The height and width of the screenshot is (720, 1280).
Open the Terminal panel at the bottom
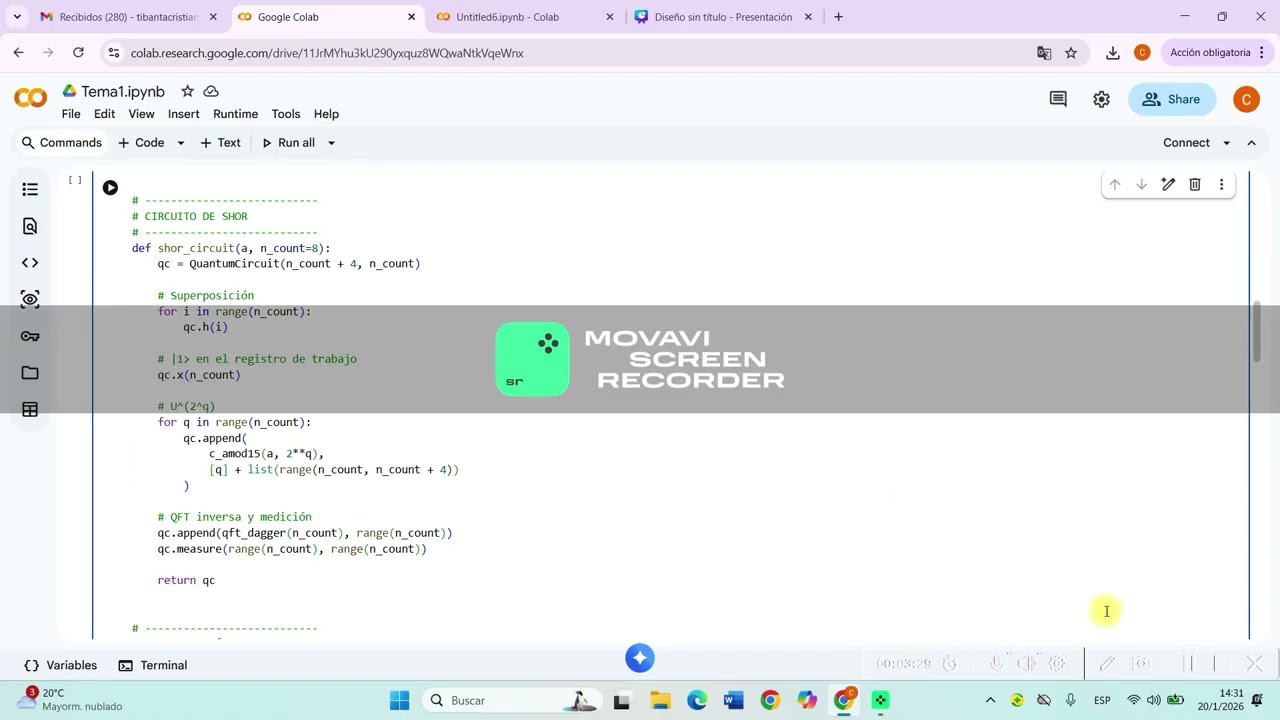153,665
